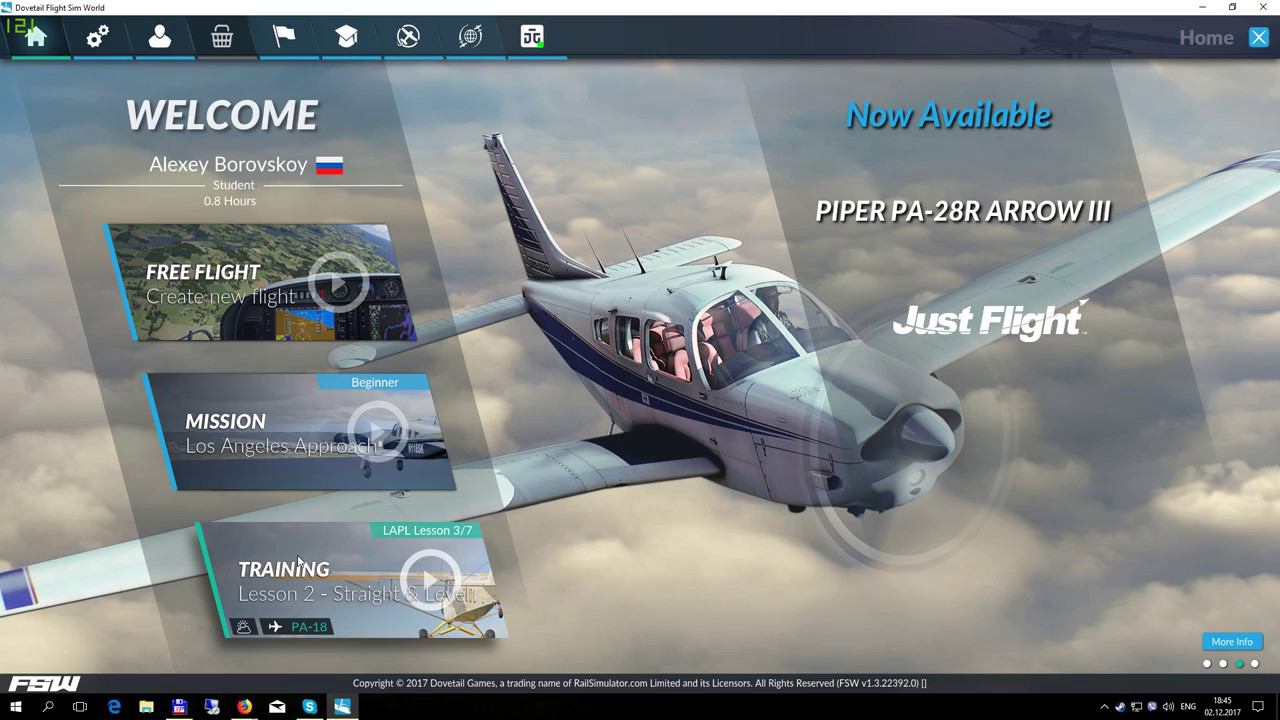Open Multiplayer with the globe and planes icon
The image size is (1280, 720).
(x=470, y=37)
